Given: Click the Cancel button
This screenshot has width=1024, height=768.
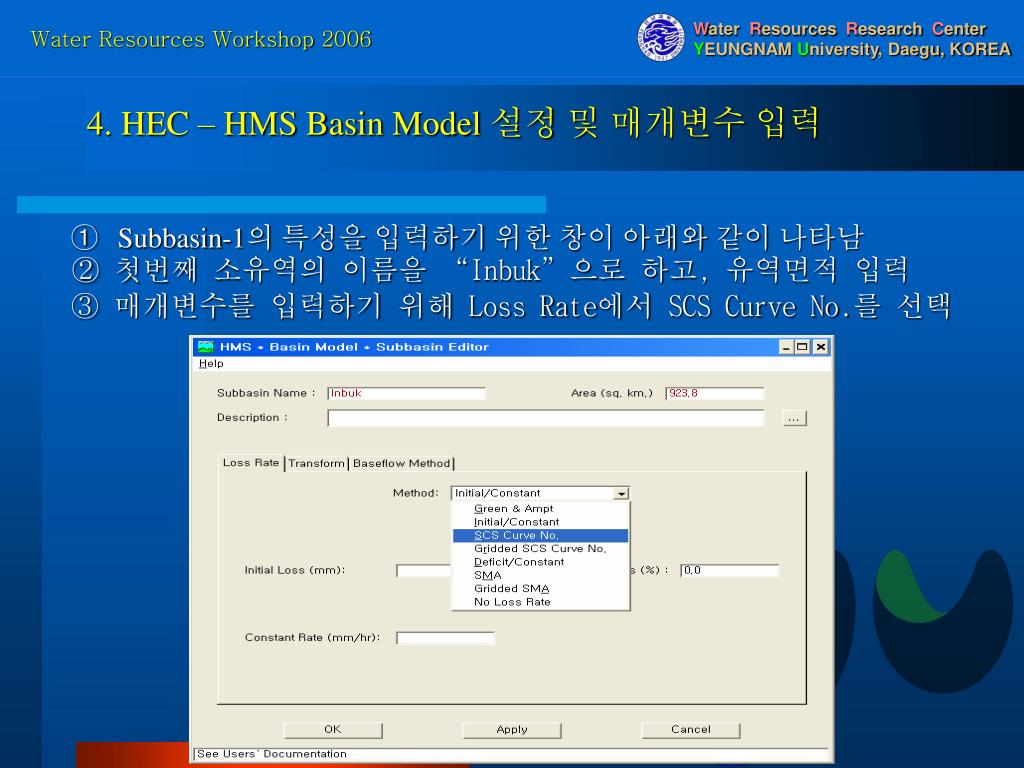Looking at the screenshot, I should tap(691, 729).
